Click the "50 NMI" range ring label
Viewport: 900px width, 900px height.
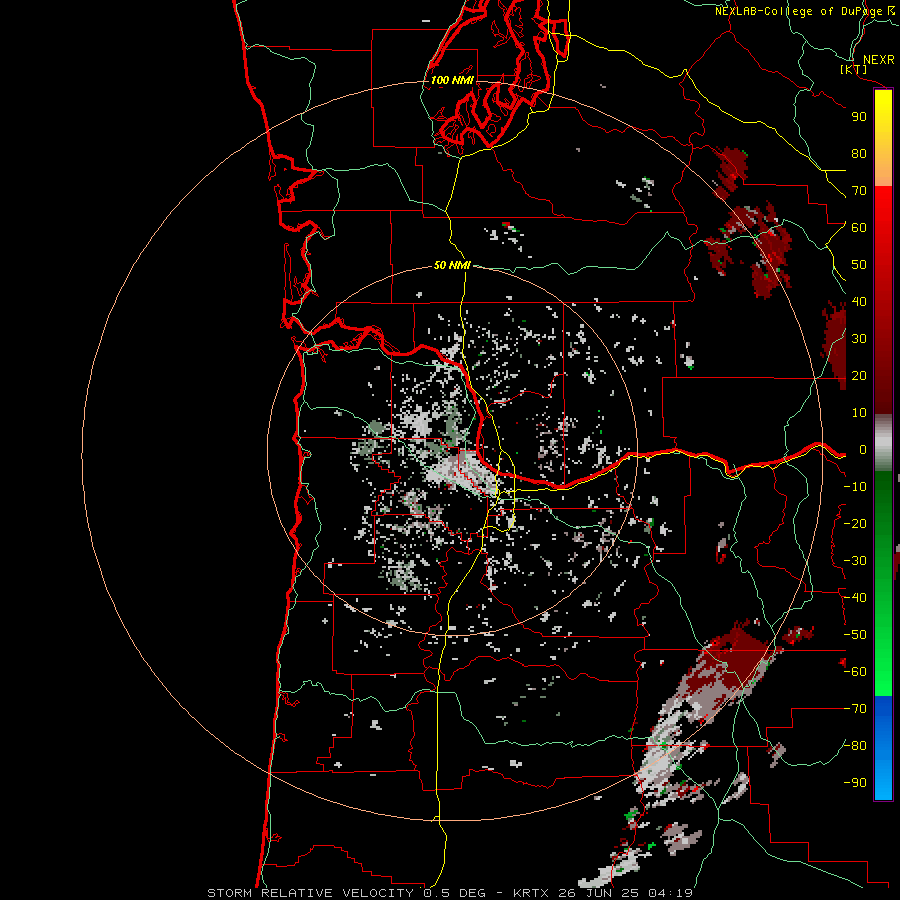pos(452,265)
